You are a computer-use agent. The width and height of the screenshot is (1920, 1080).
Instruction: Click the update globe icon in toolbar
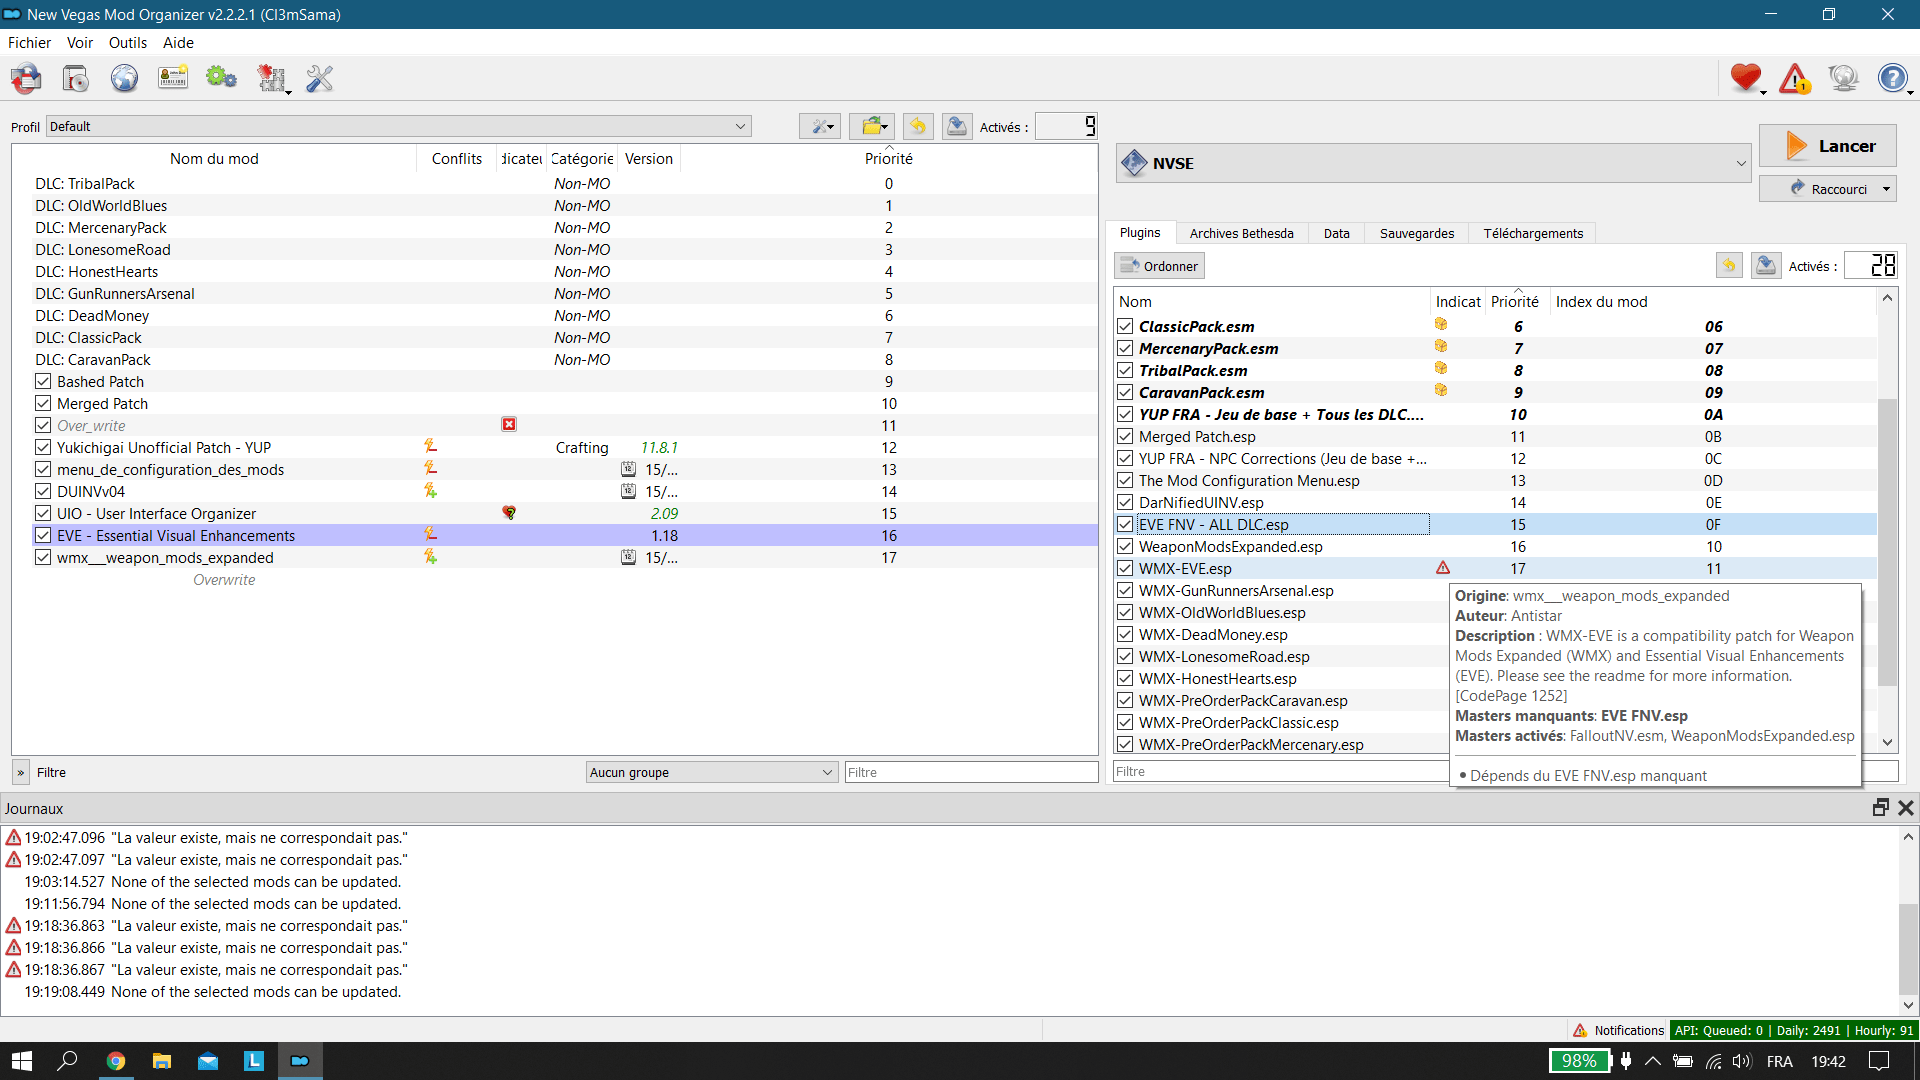(x=1843, y=78)
